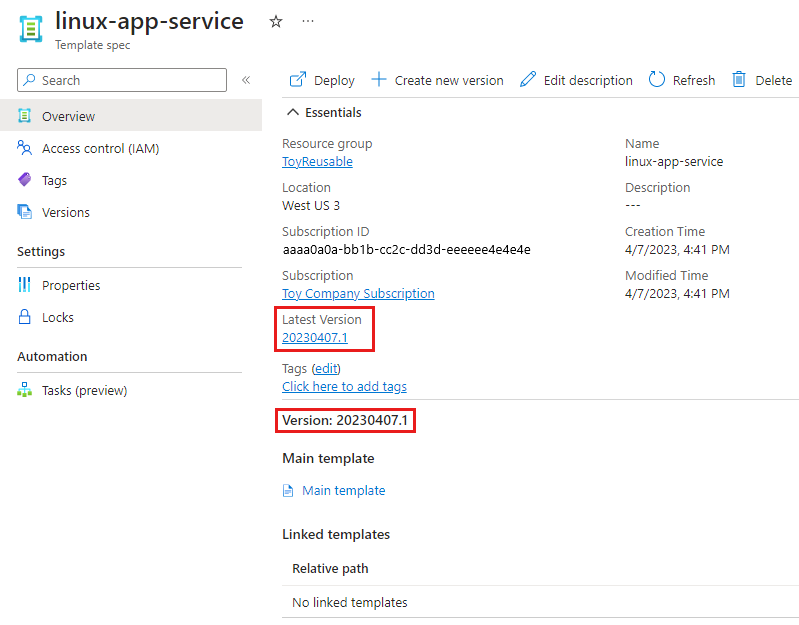Click the linux-app-service page title
799x625 pixels.
149,21
